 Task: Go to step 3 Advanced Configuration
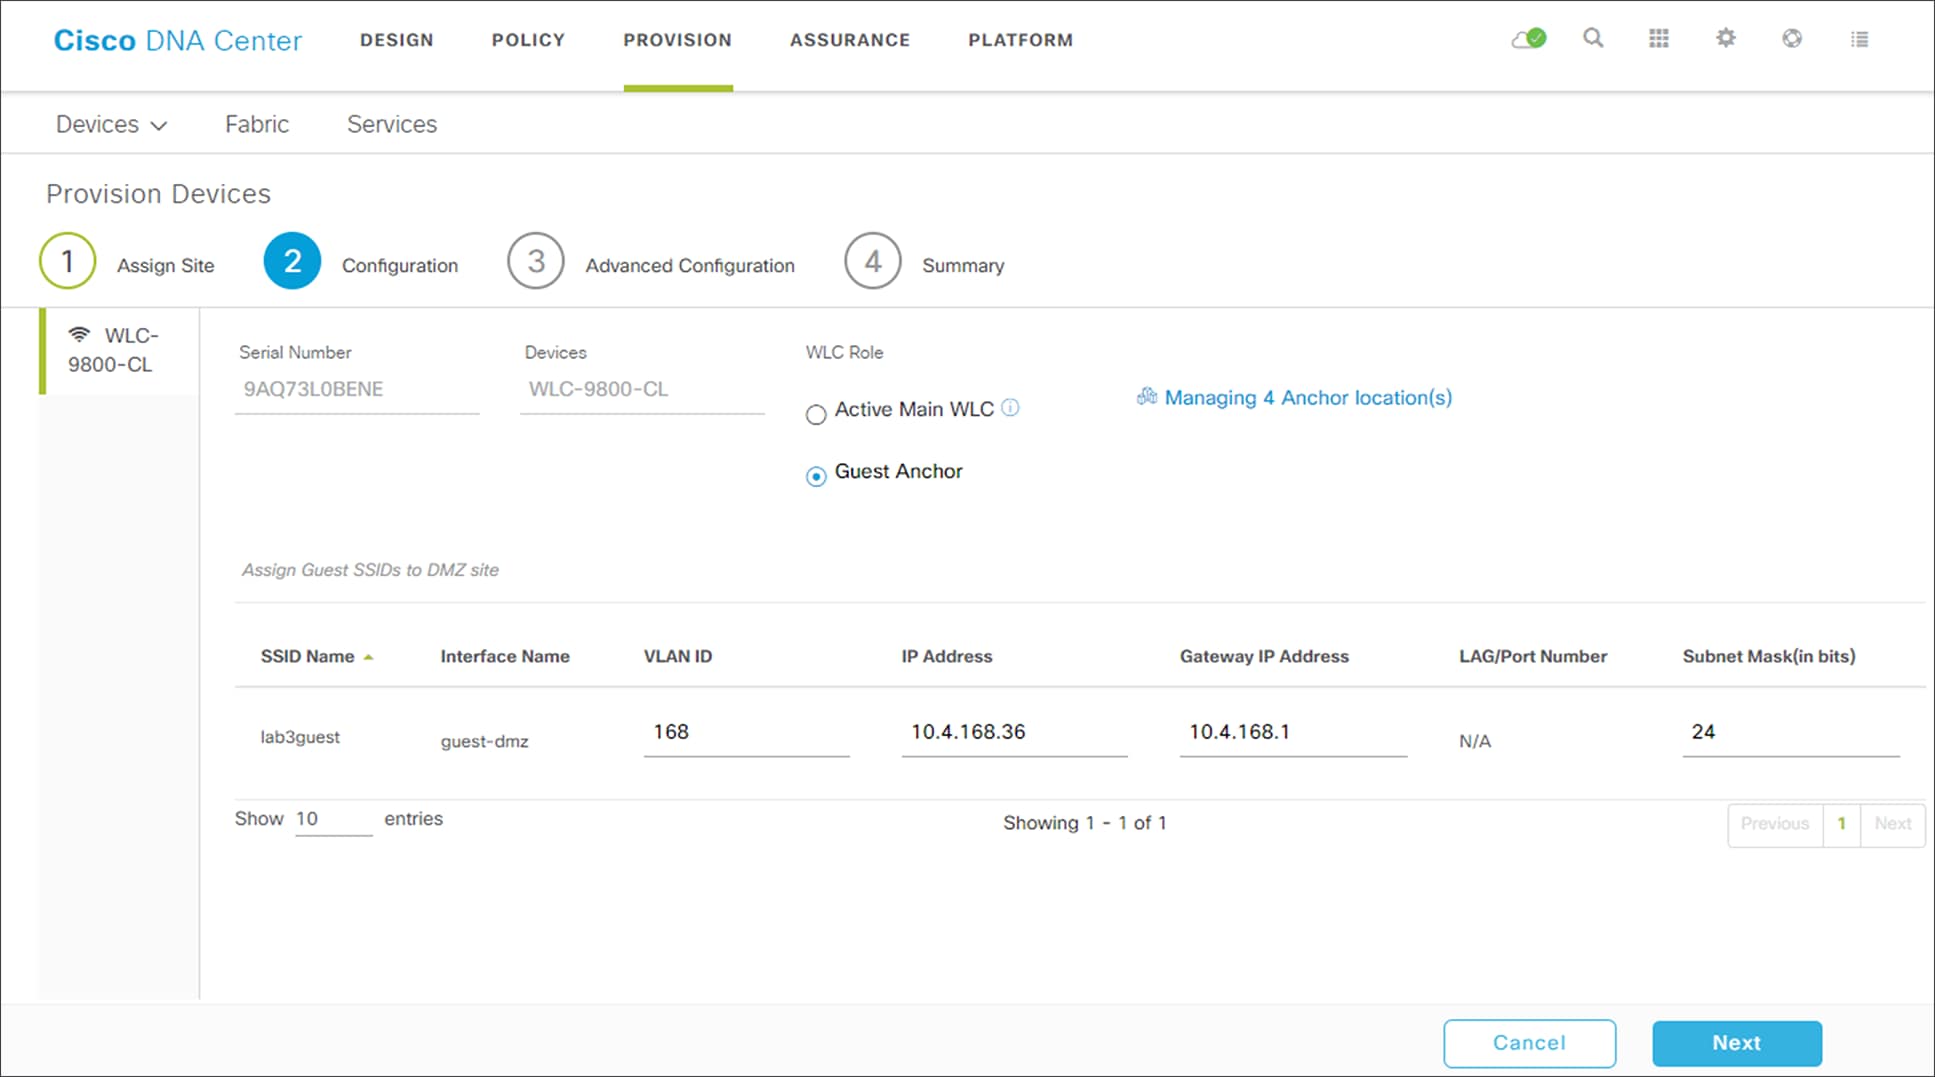(651, 262)
